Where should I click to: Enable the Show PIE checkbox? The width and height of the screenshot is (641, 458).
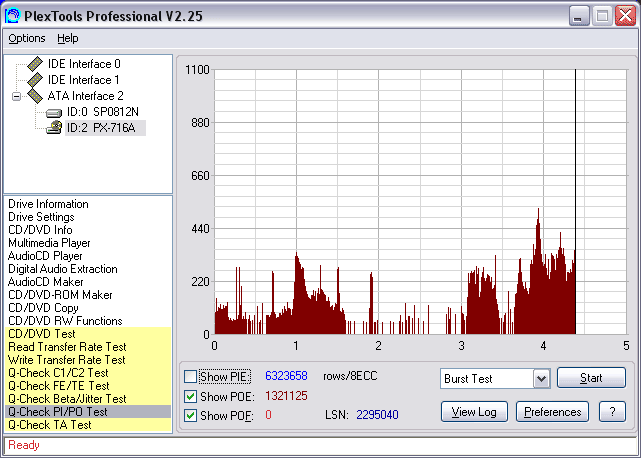(x=190, y=376)
